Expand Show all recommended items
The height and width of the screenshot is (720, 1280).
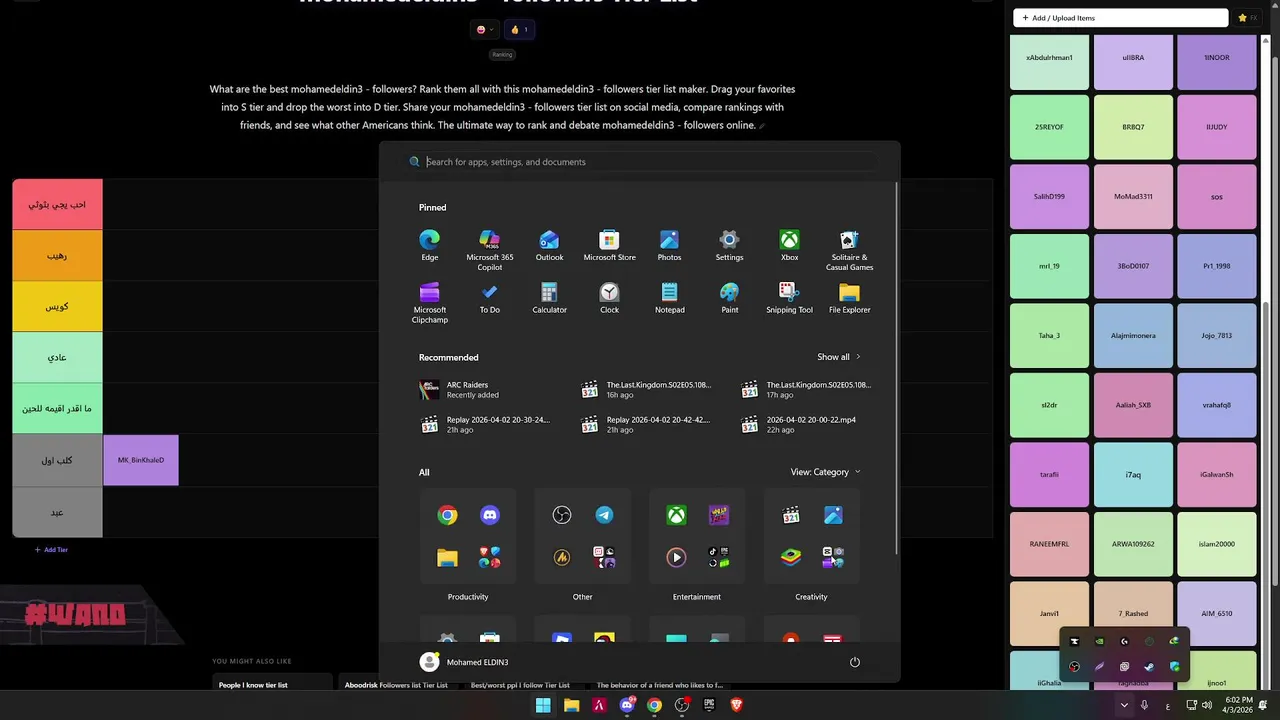(838, 357)
